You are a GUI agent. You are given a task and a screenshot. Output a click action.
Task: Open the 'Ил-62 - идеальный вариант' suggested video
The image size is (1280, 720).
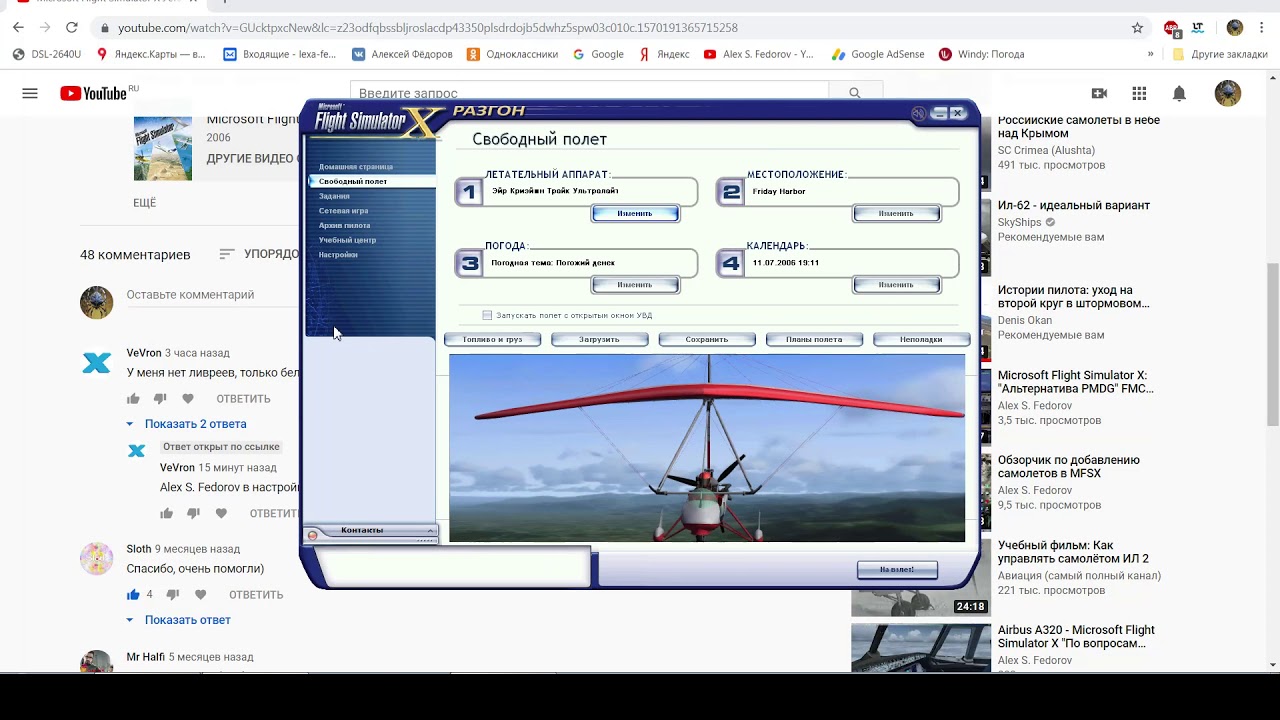tap(1073, 205)
